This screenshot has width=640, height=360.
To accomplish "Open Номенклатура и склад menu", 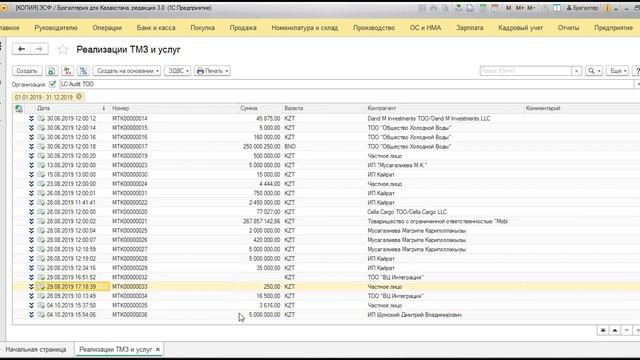I will 304,28.
